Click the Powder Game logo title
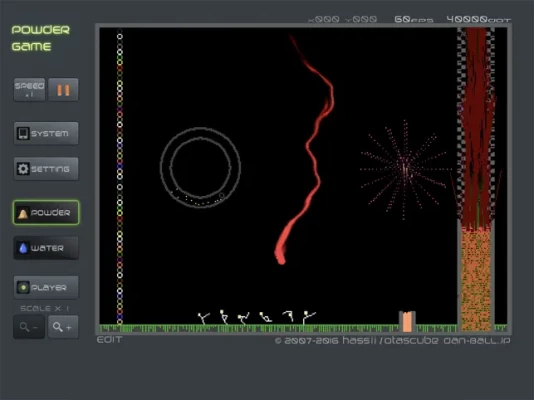534x400 pixels. (41, 38)
